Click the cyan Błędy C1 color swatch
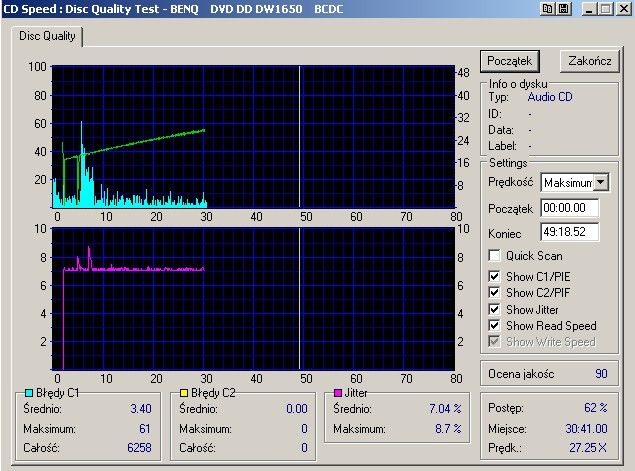The height and width of the screenshot is (471, 635). [x=29, y=392]
